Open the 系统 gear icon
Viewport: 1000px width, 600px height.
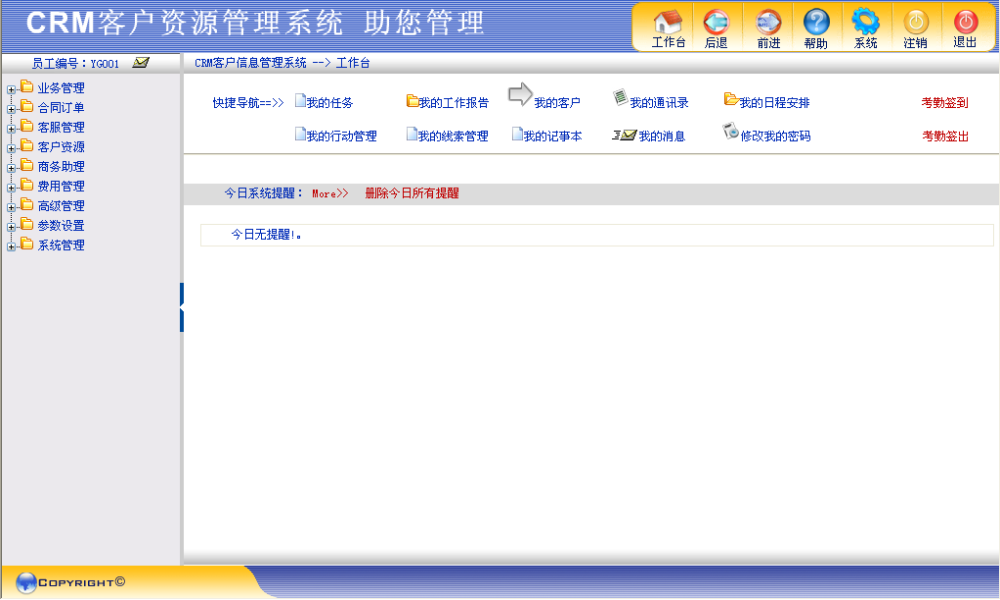click(865, 22)
